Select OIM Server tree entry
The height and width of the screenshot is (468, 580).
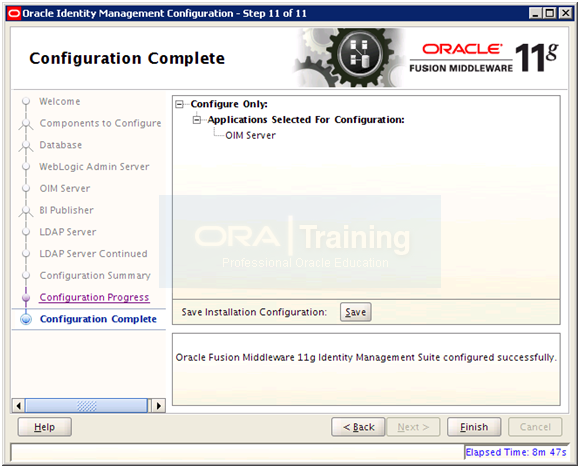click(250, 135)
